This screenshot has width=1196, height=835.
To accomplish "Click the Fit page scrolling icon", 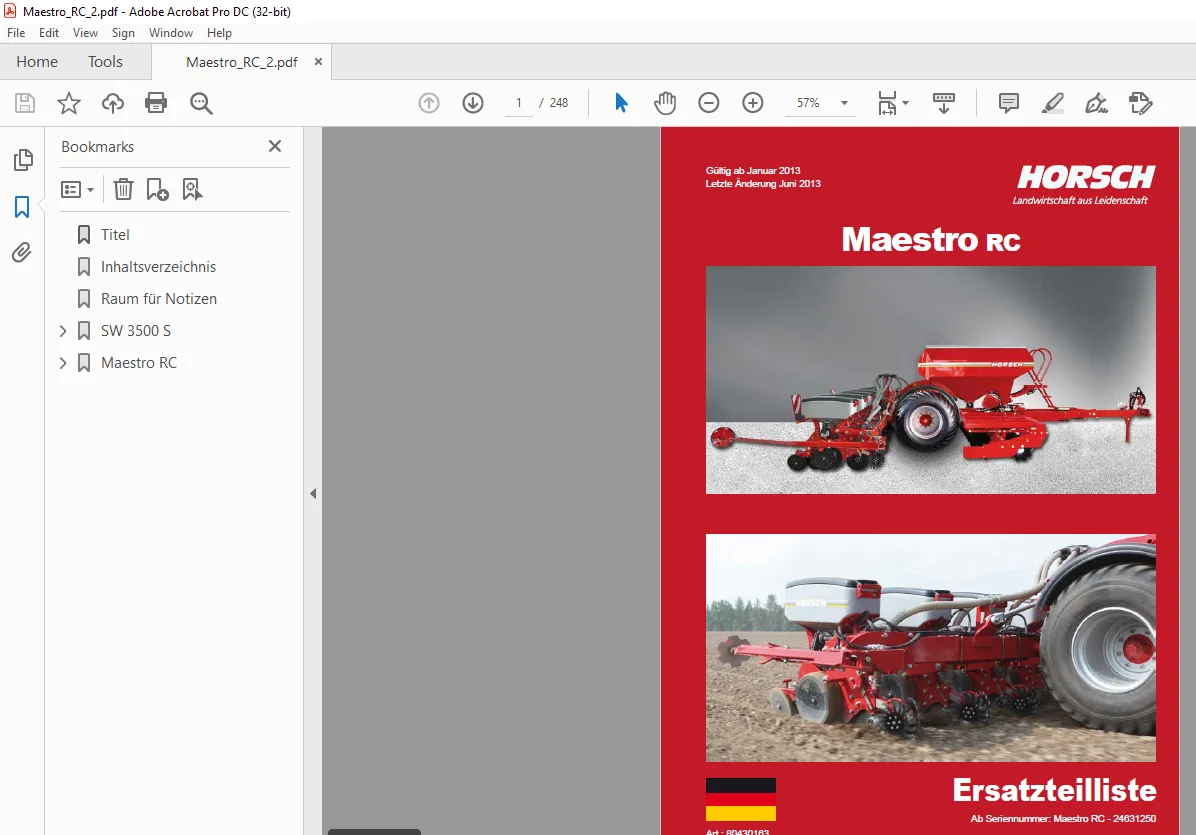I will pos(887,103).
